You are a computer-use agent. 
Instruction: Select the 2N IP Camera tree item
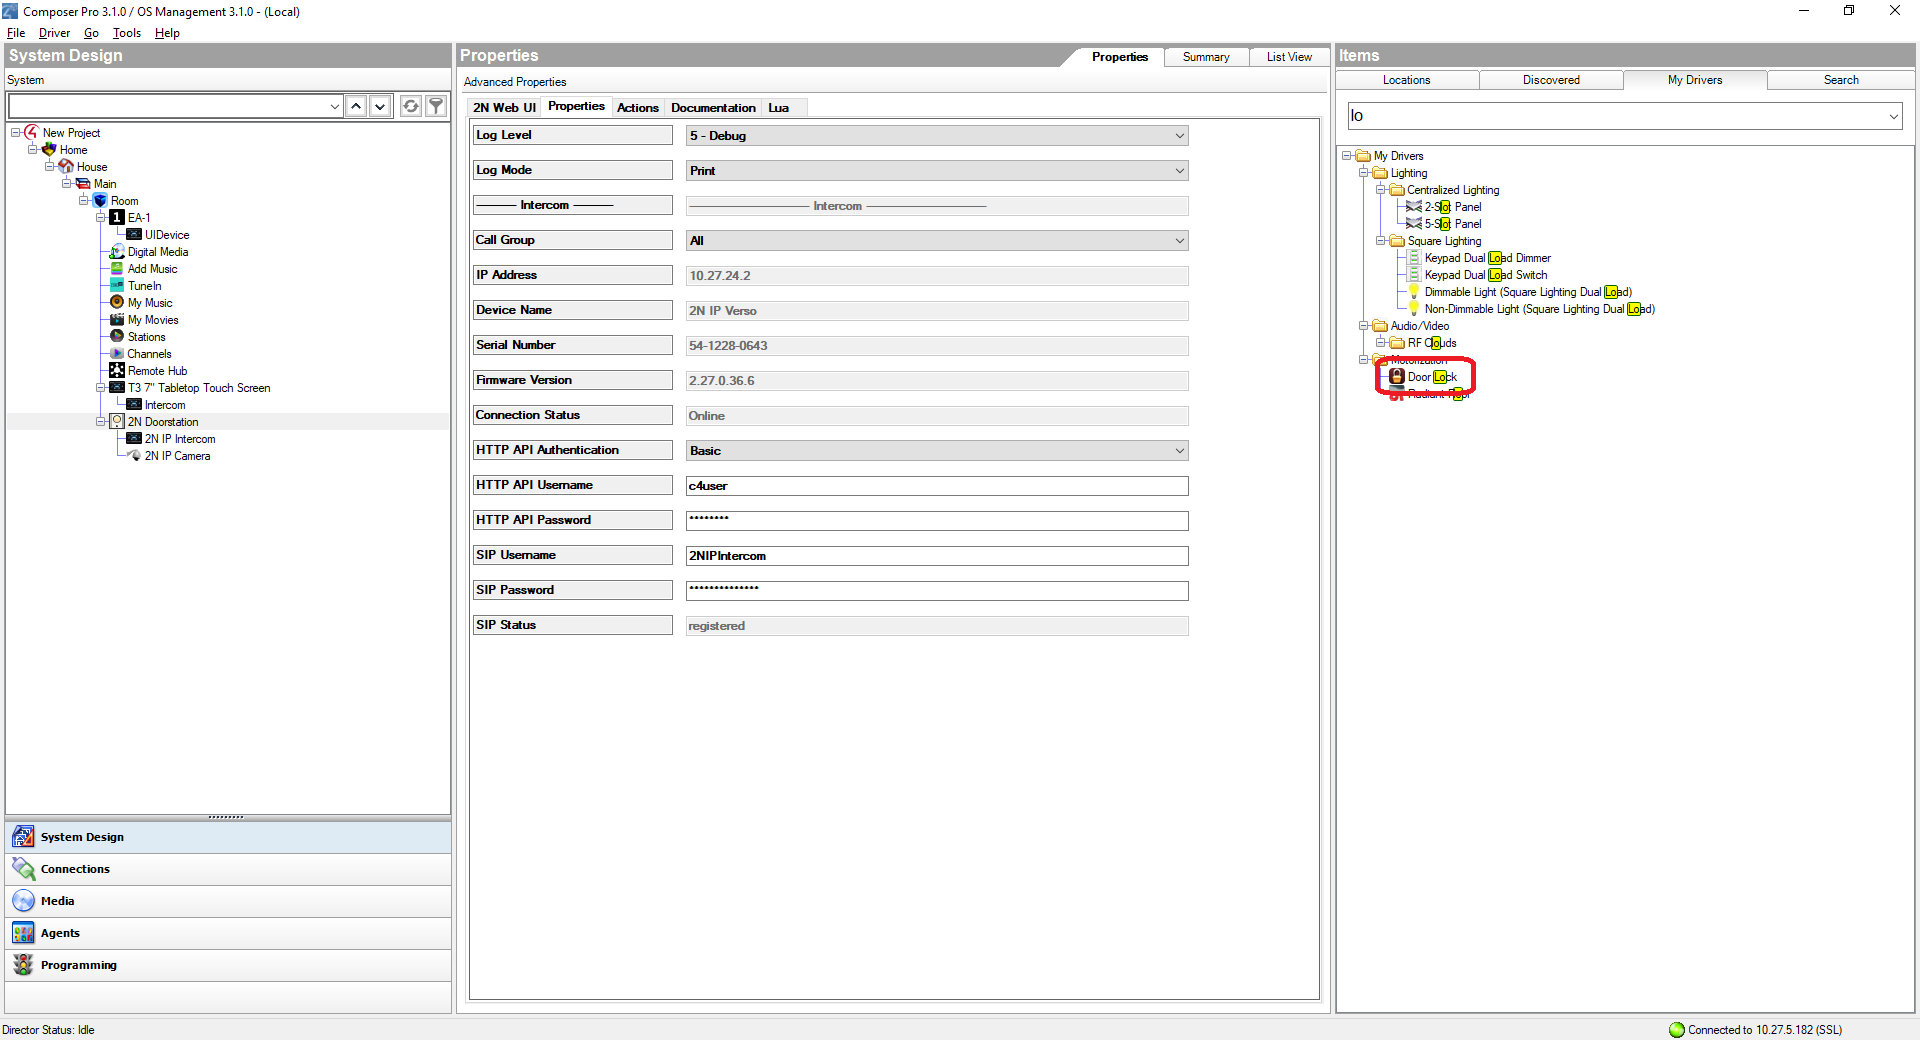coord(177,456)
